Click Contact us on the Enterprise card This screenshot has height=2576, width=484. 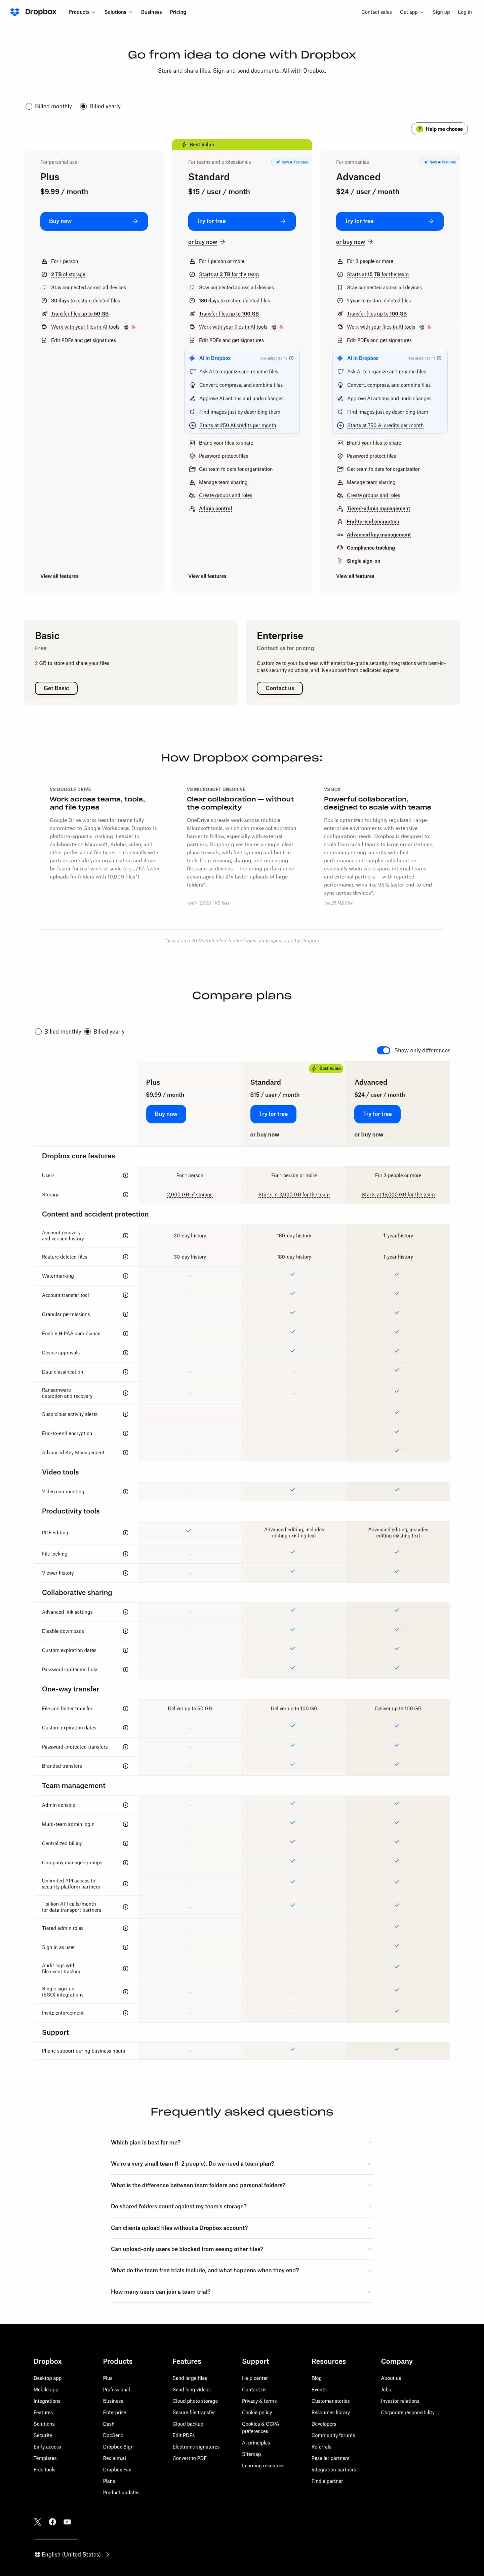click(280, 688)
